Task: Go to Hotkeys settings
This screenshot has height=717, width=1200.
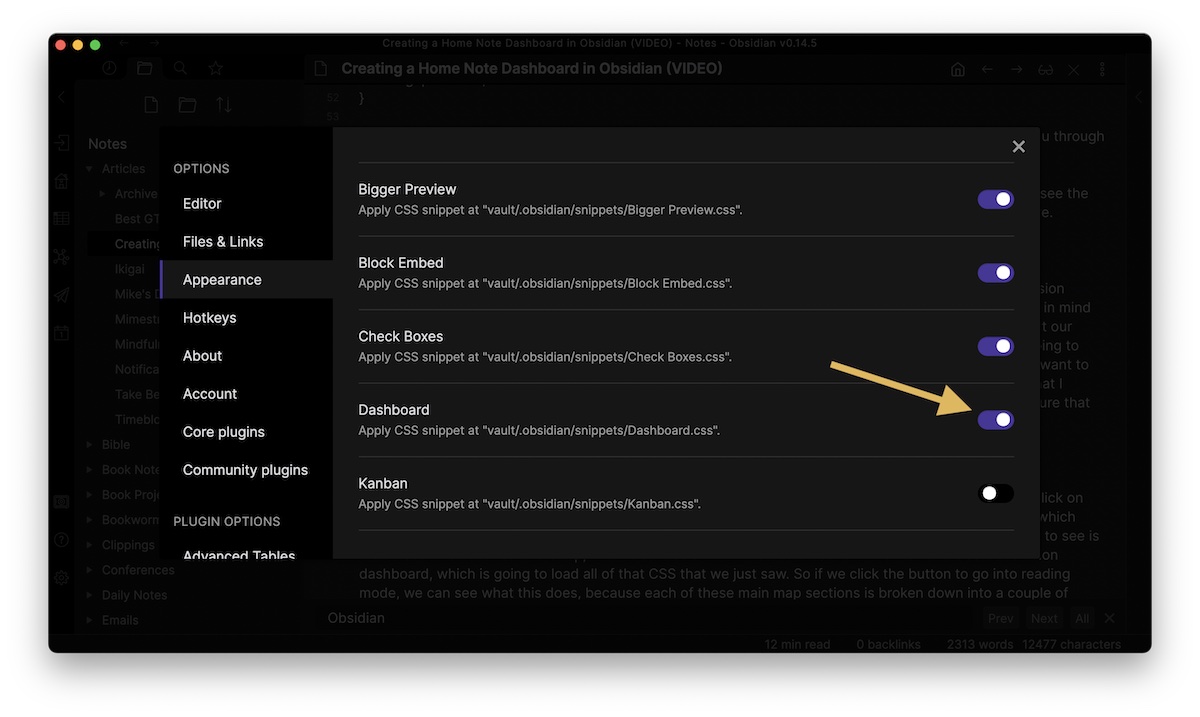Action: tap(246, 317)
